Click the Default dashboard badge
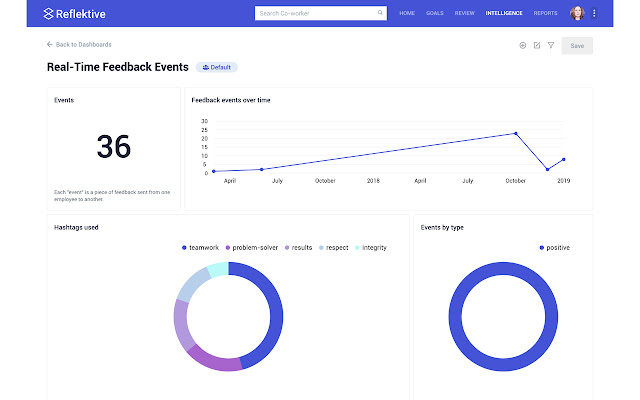 [x=216, y=67]
